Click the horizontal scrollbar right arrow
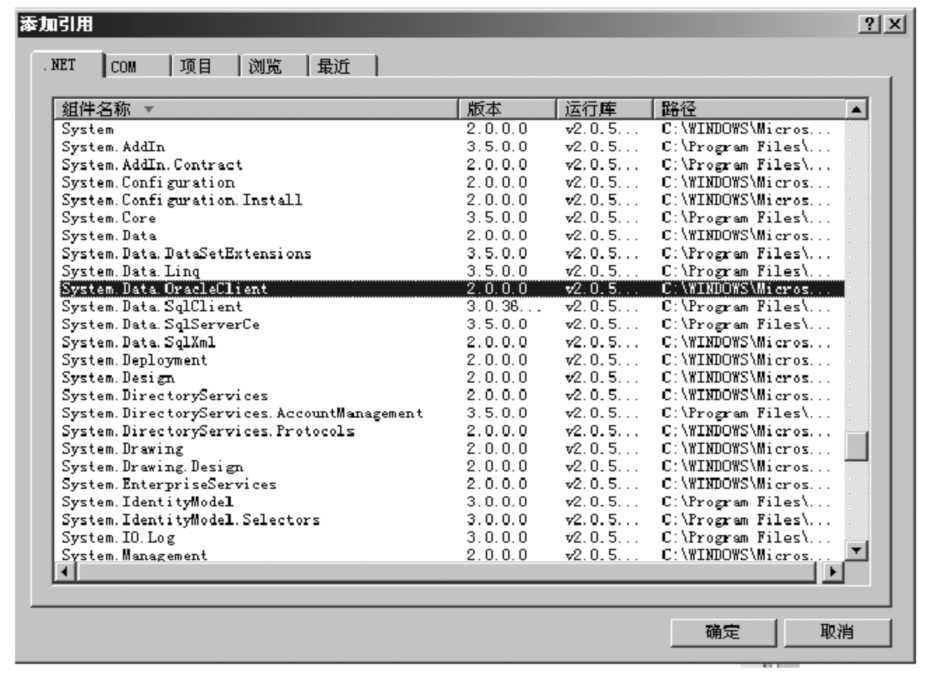The height and width of the screenshot is (676, 934). tap(833, 572)
